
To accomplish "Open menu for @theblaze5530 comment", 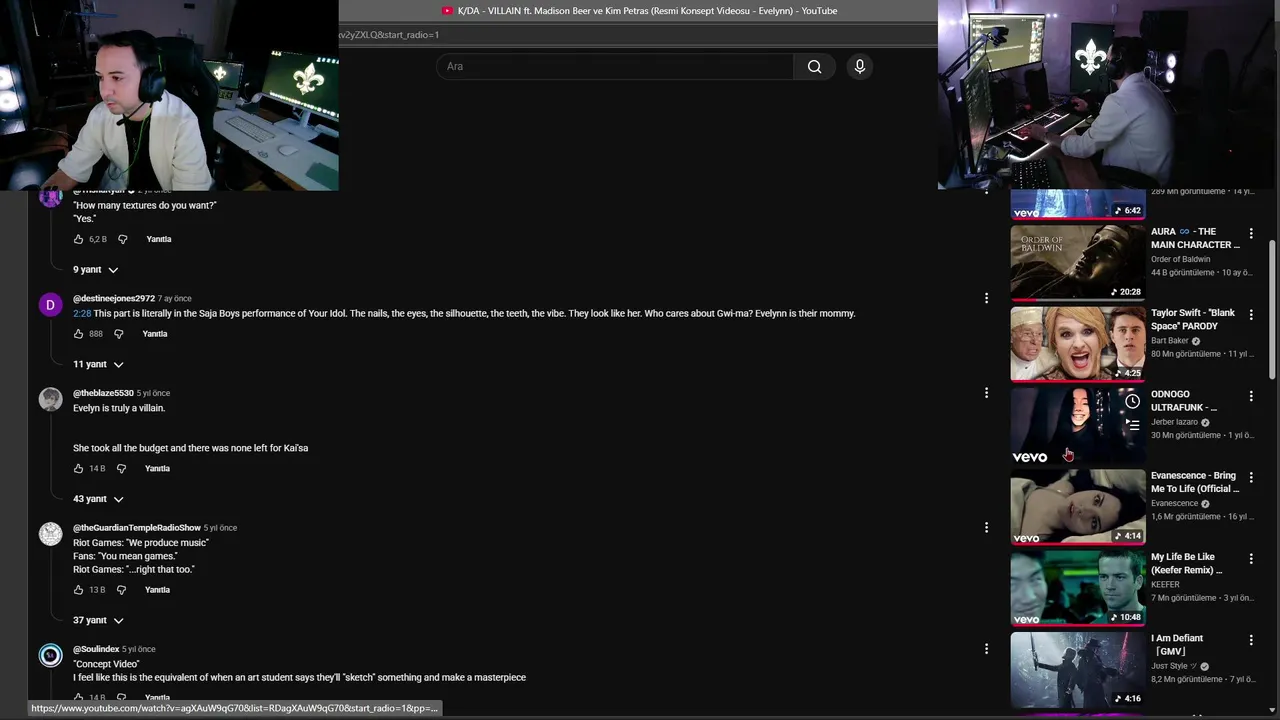I will pos(986,393).
